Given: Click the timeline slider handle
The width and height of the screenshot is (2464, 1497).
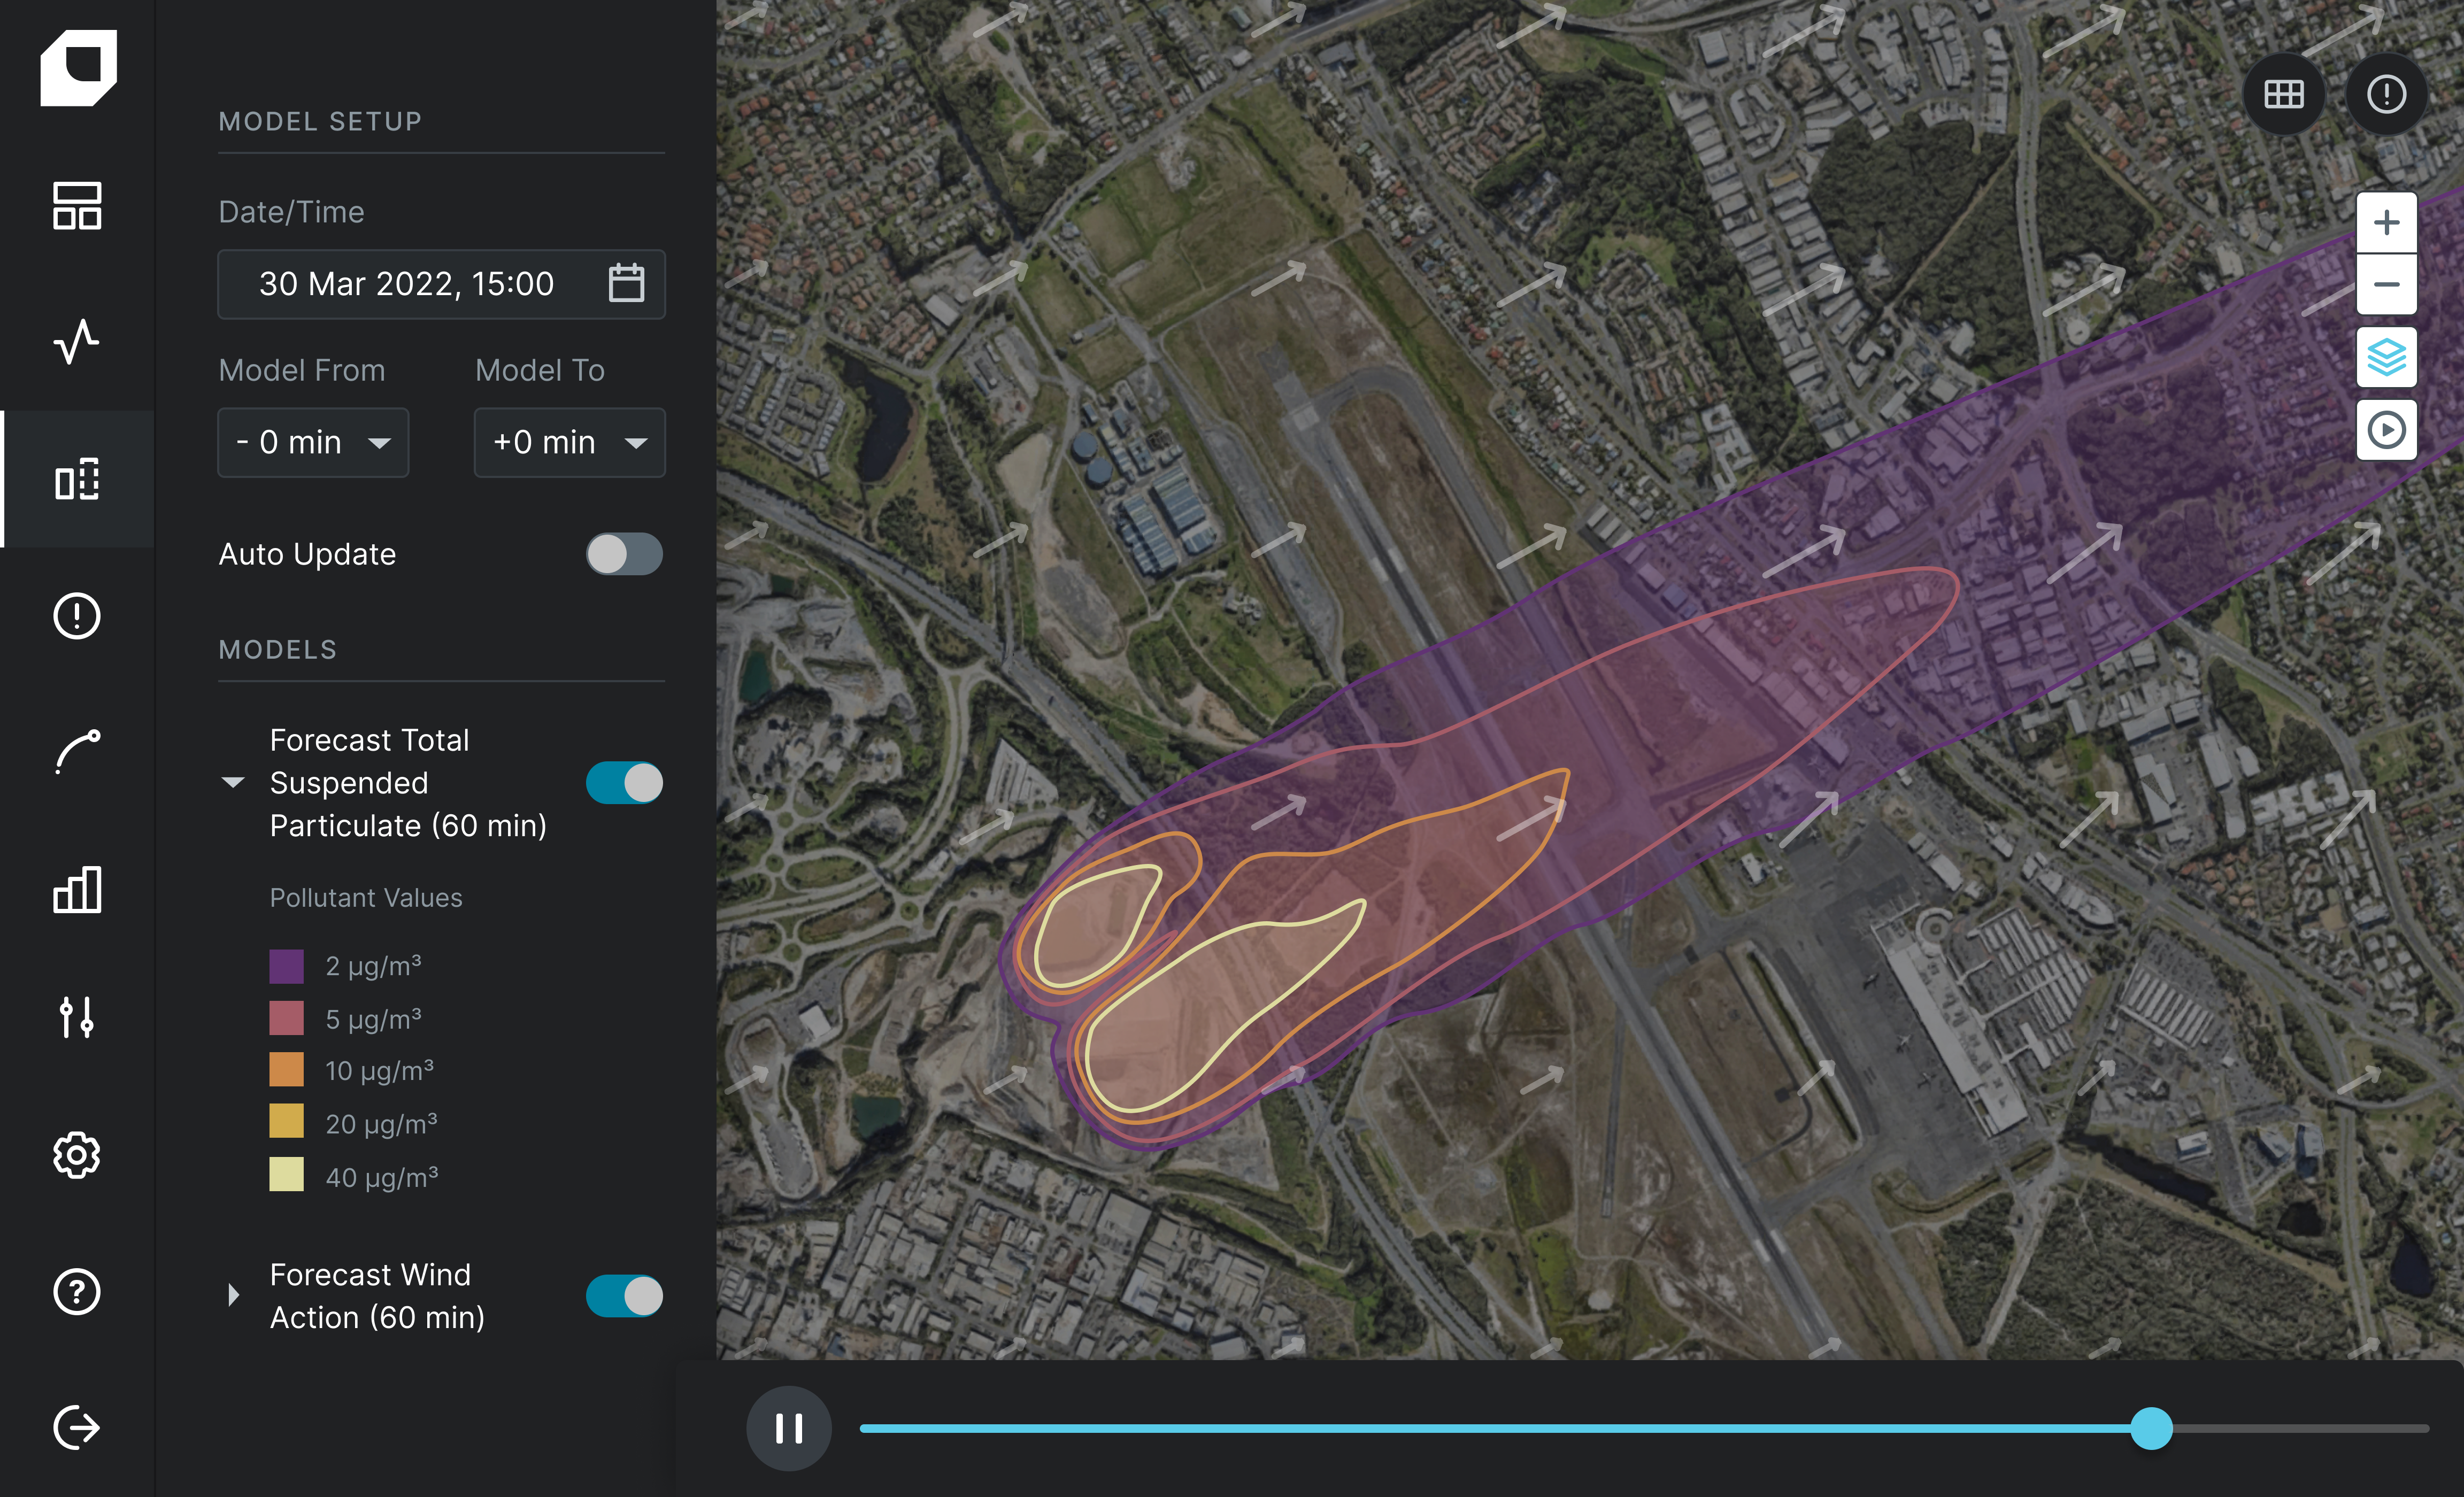Looking at the screenshot, I should pos(2151,1428).
